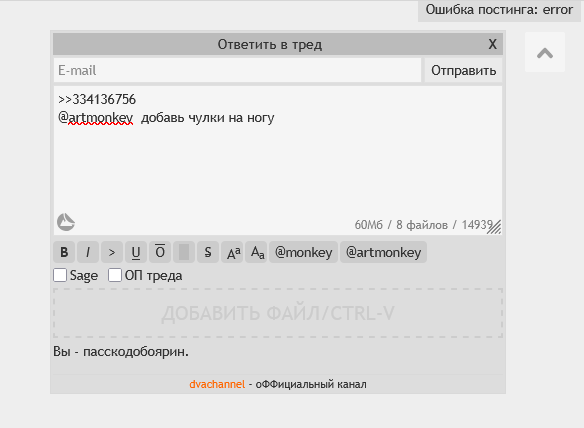Click the ДОБАВИТЬ ФАЙЛ upload area
Screen dimensions: 584x428
pos(278,313)
